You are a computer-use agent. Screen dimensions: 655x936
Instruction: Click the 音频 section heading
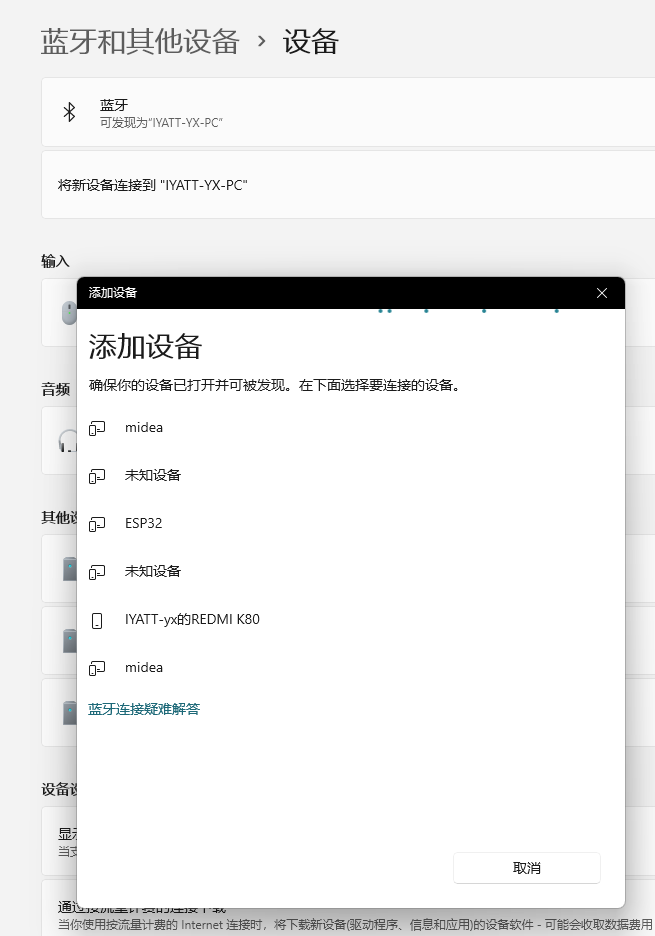tap(56, 389)
